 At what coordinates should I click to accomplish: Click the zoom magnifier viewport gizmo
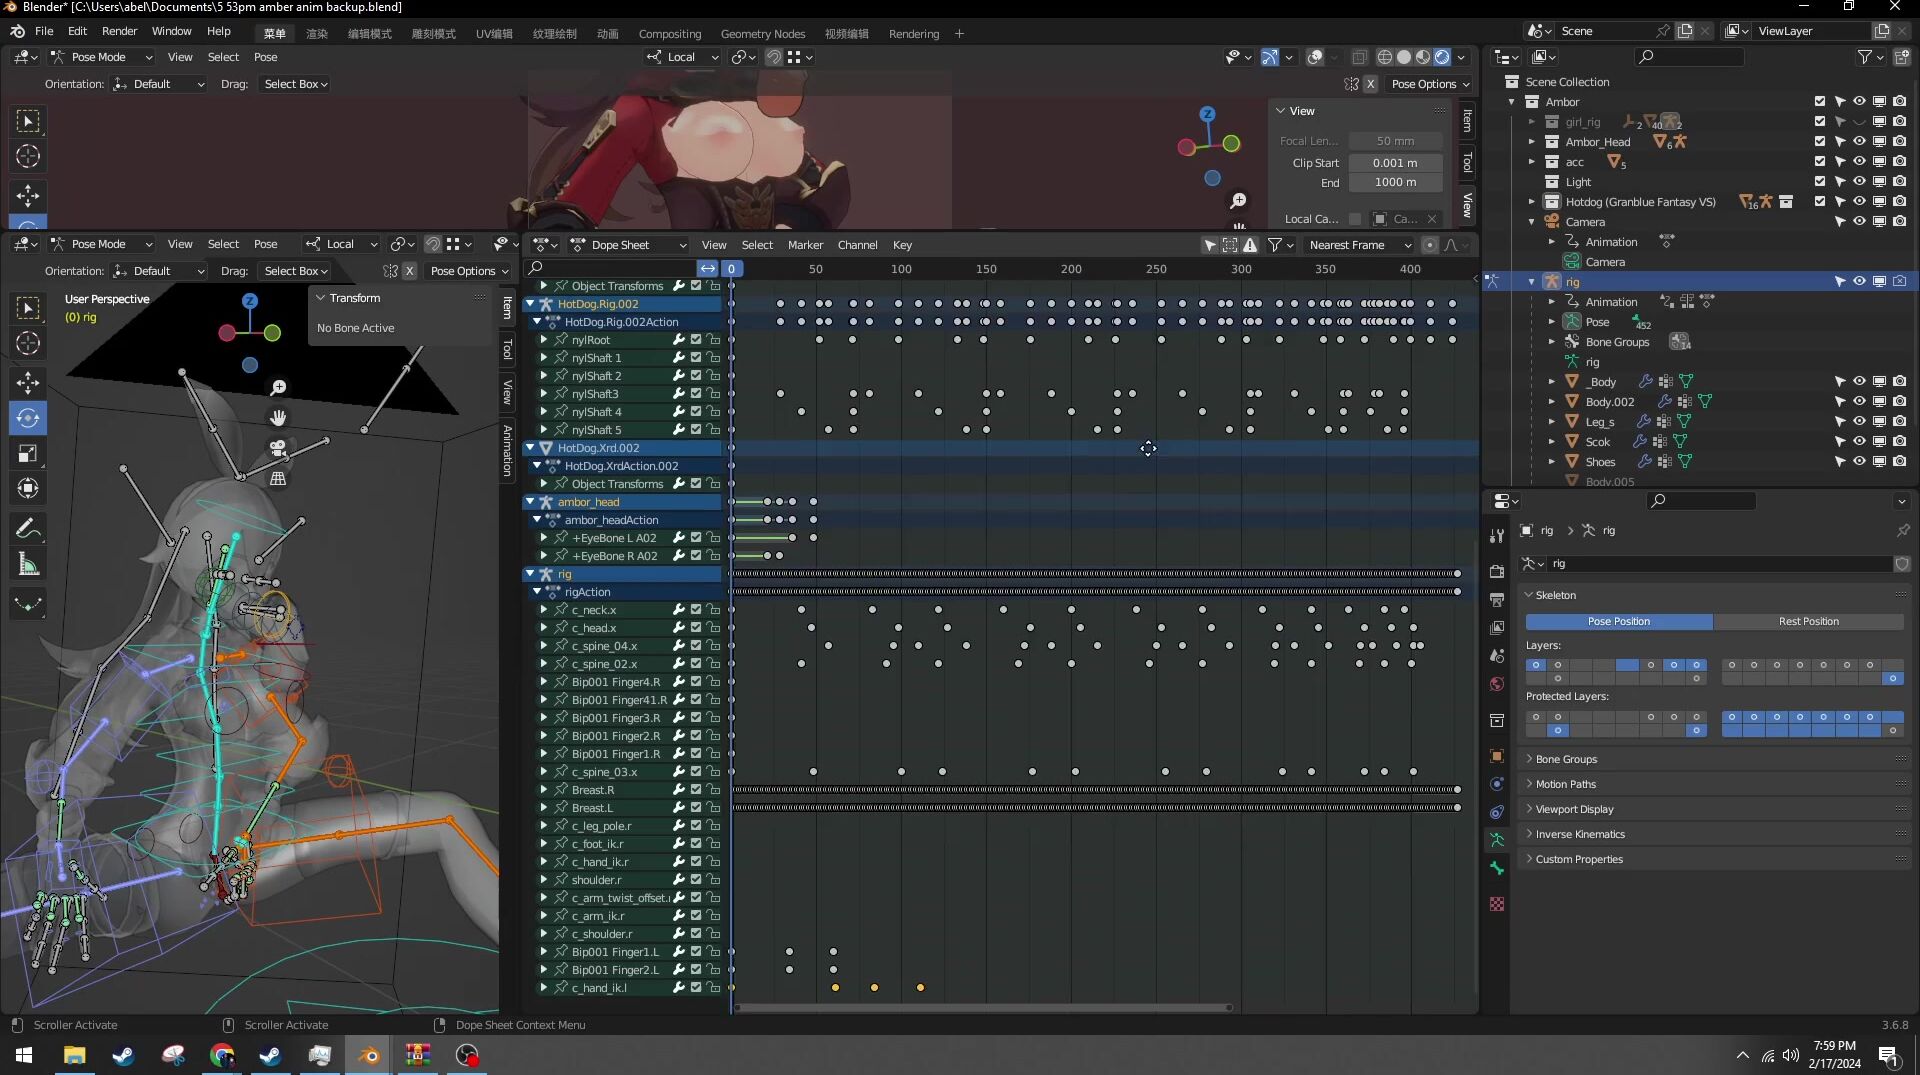point(279,387)
